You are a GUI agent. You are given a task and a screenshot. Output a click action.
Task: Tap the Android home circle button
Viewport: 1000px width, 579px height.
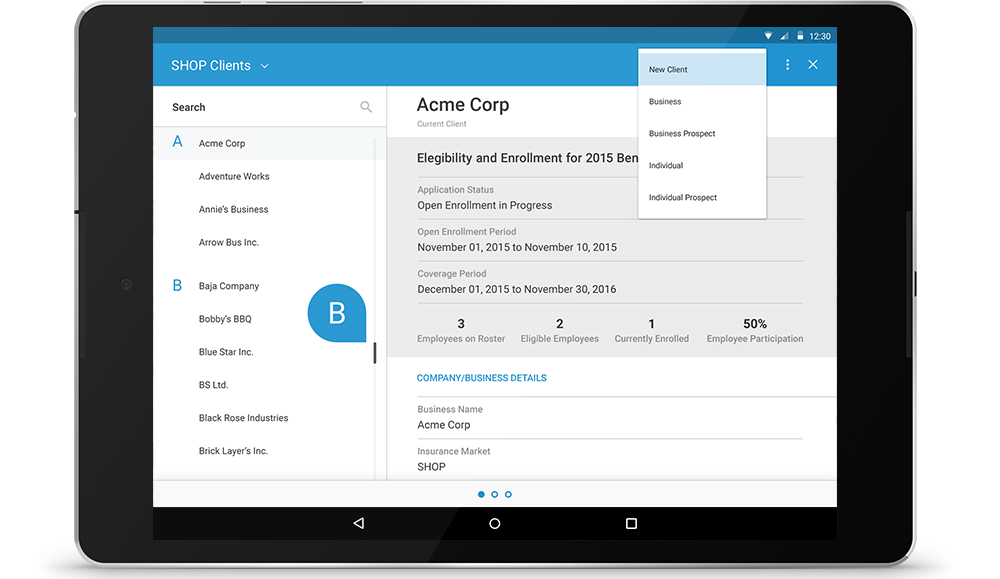pos(494,524)
